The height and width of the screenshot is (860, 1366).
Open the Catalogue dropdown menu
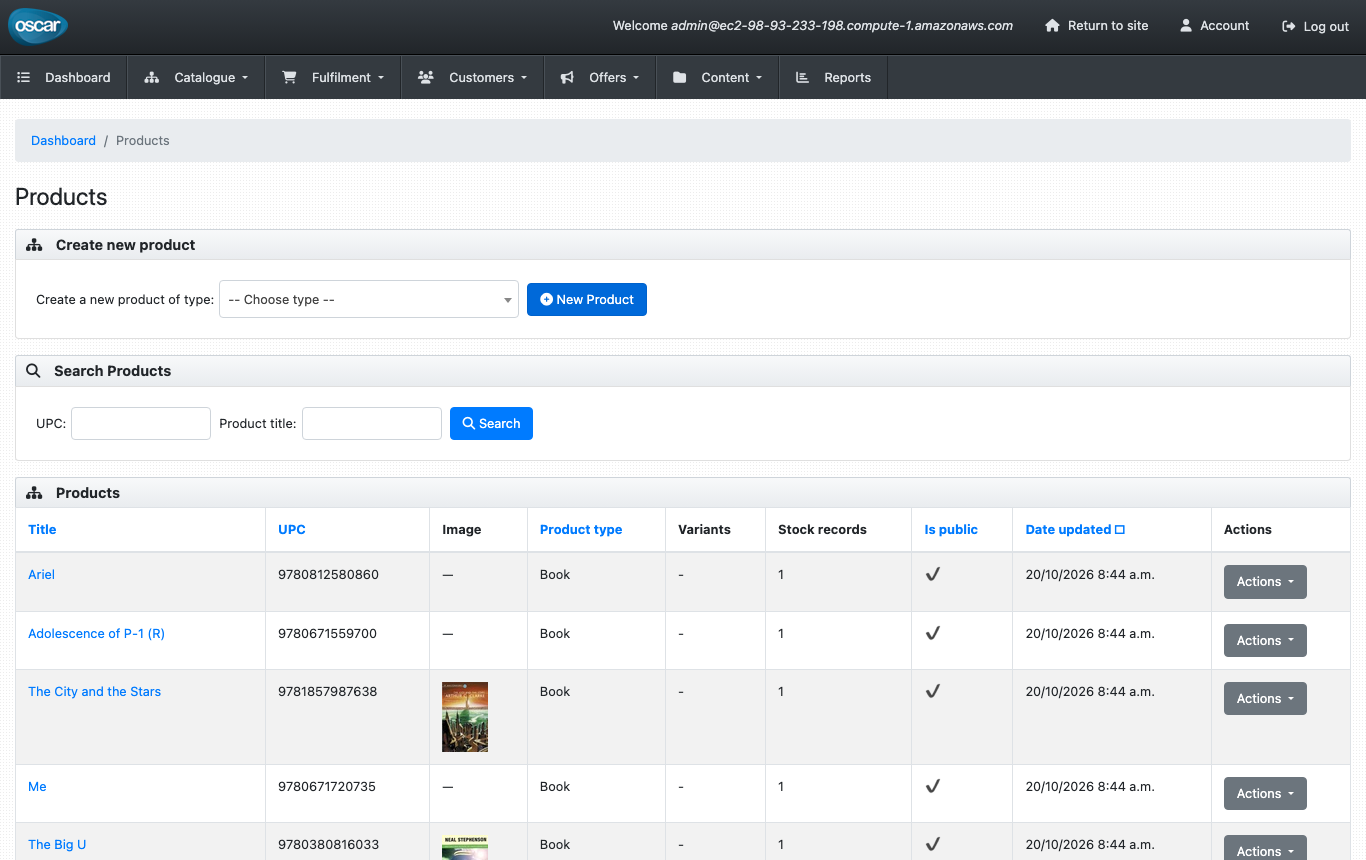[x=196, y=77]
